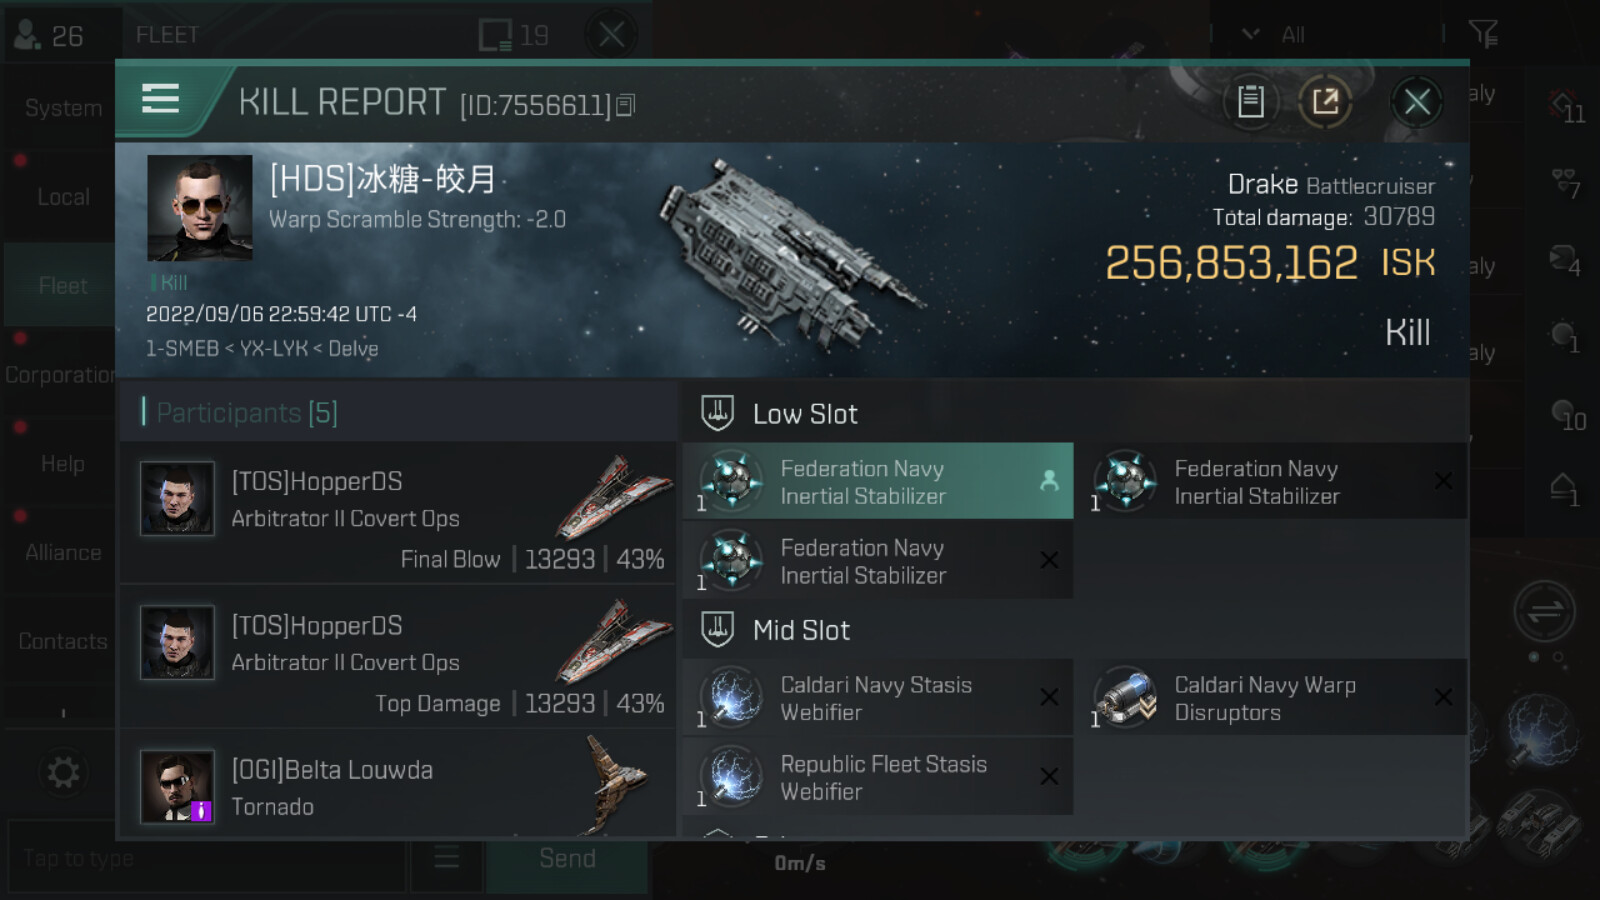This screenshot has width=1600, height=900.
Task: Open the clipboard notes icon in header
Action: [1250, 101]
